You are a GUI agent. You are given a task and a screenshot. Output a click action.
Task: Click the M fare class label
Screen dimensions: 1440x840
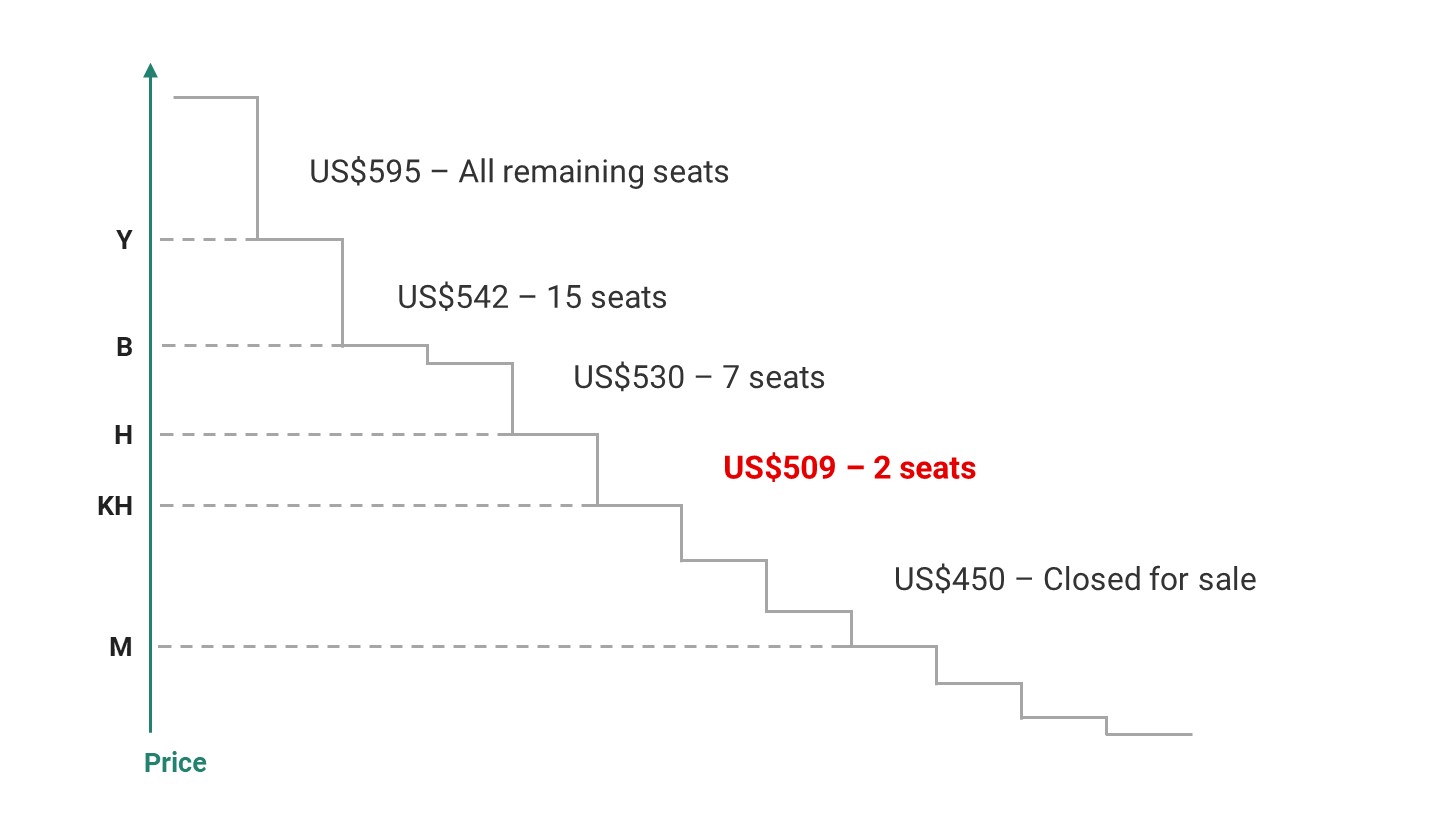pos(121,648)
